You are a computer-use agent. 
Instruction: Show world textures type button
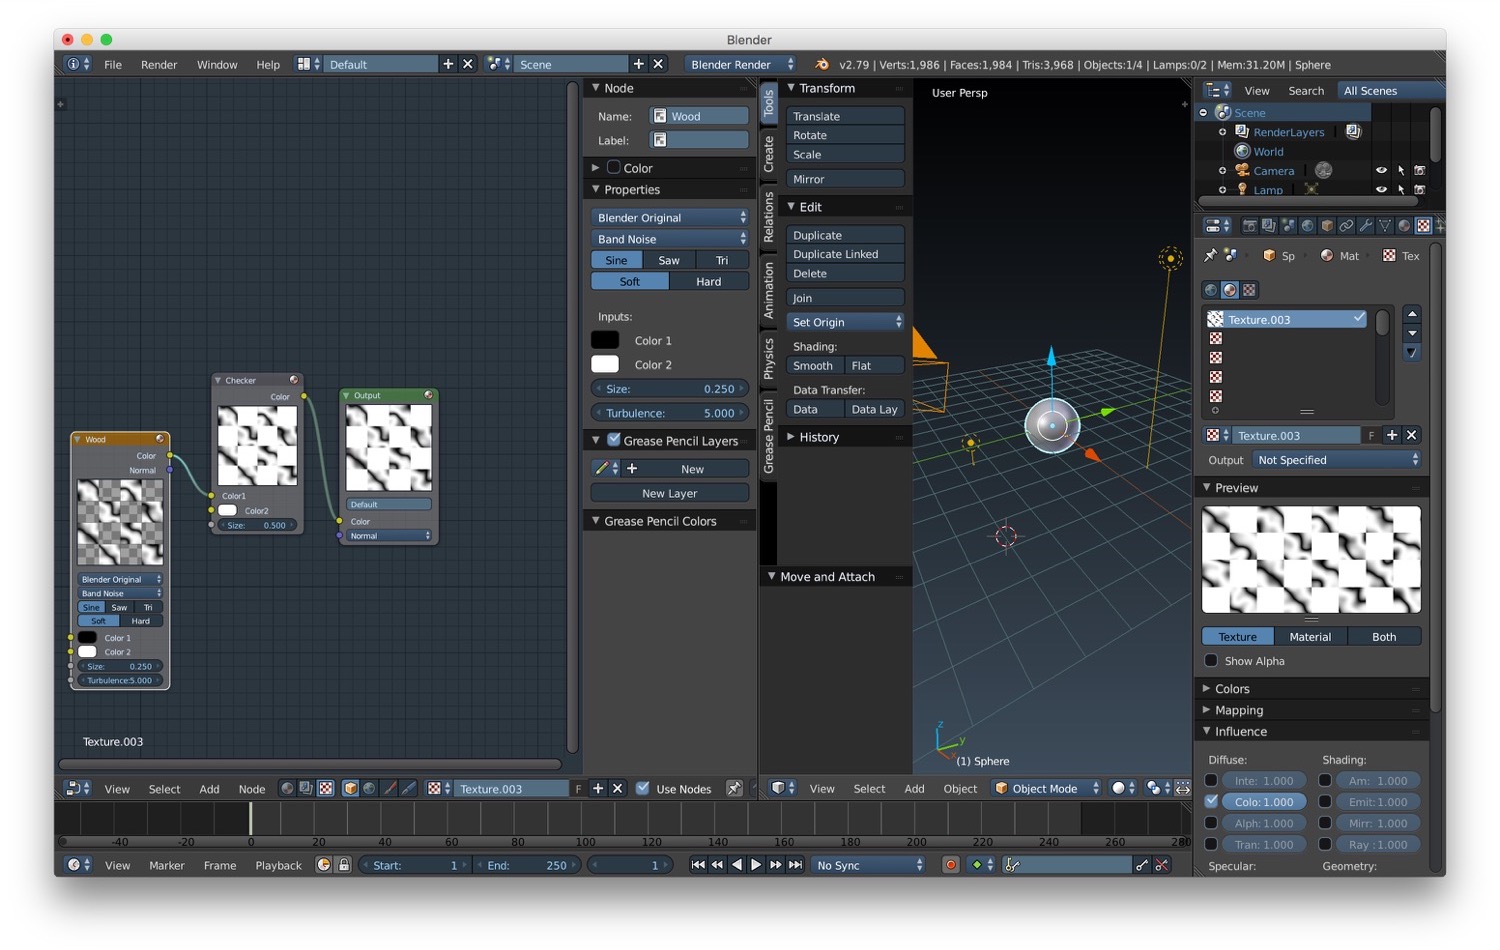point(1211,290)
